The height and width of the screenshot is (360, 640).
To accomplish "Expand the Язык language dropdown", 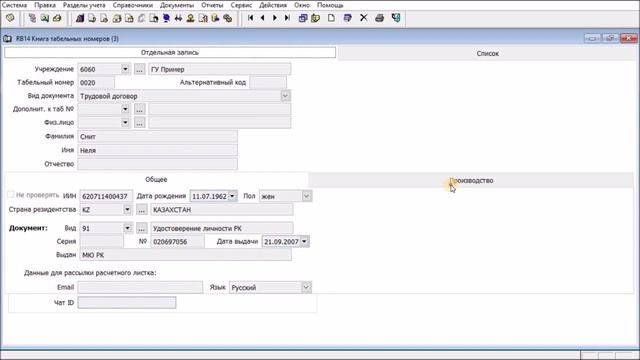I will pyautogui.click(x=306, y=287).
